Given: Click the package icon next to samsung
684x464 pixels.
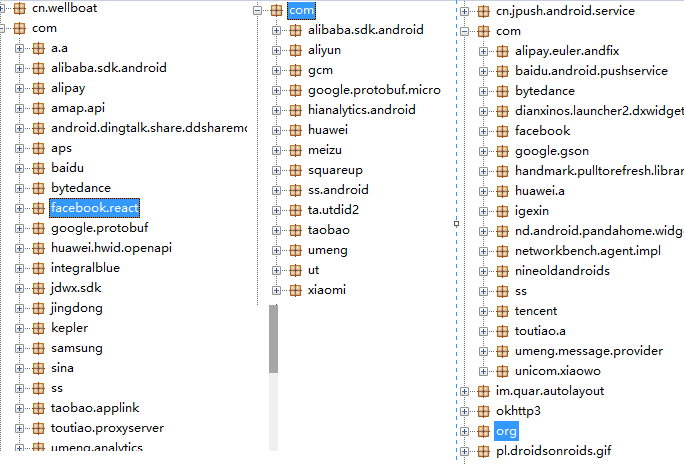Looking at the screenshot, I should pos(39,348).
